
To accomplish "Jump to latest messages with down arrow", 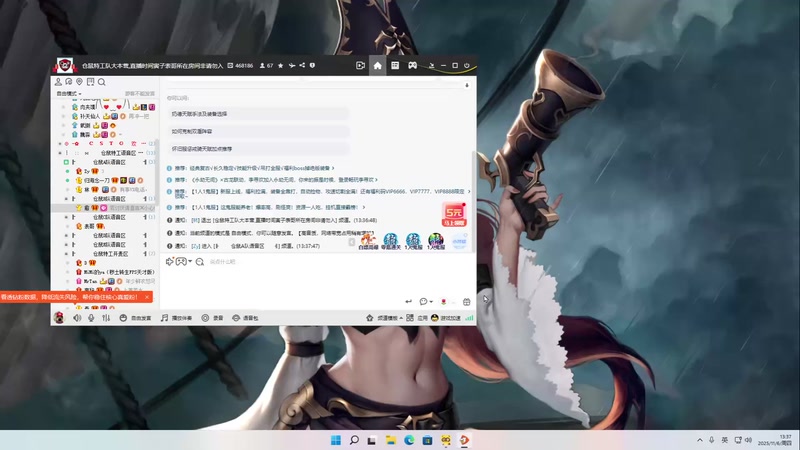I will 466,85.
